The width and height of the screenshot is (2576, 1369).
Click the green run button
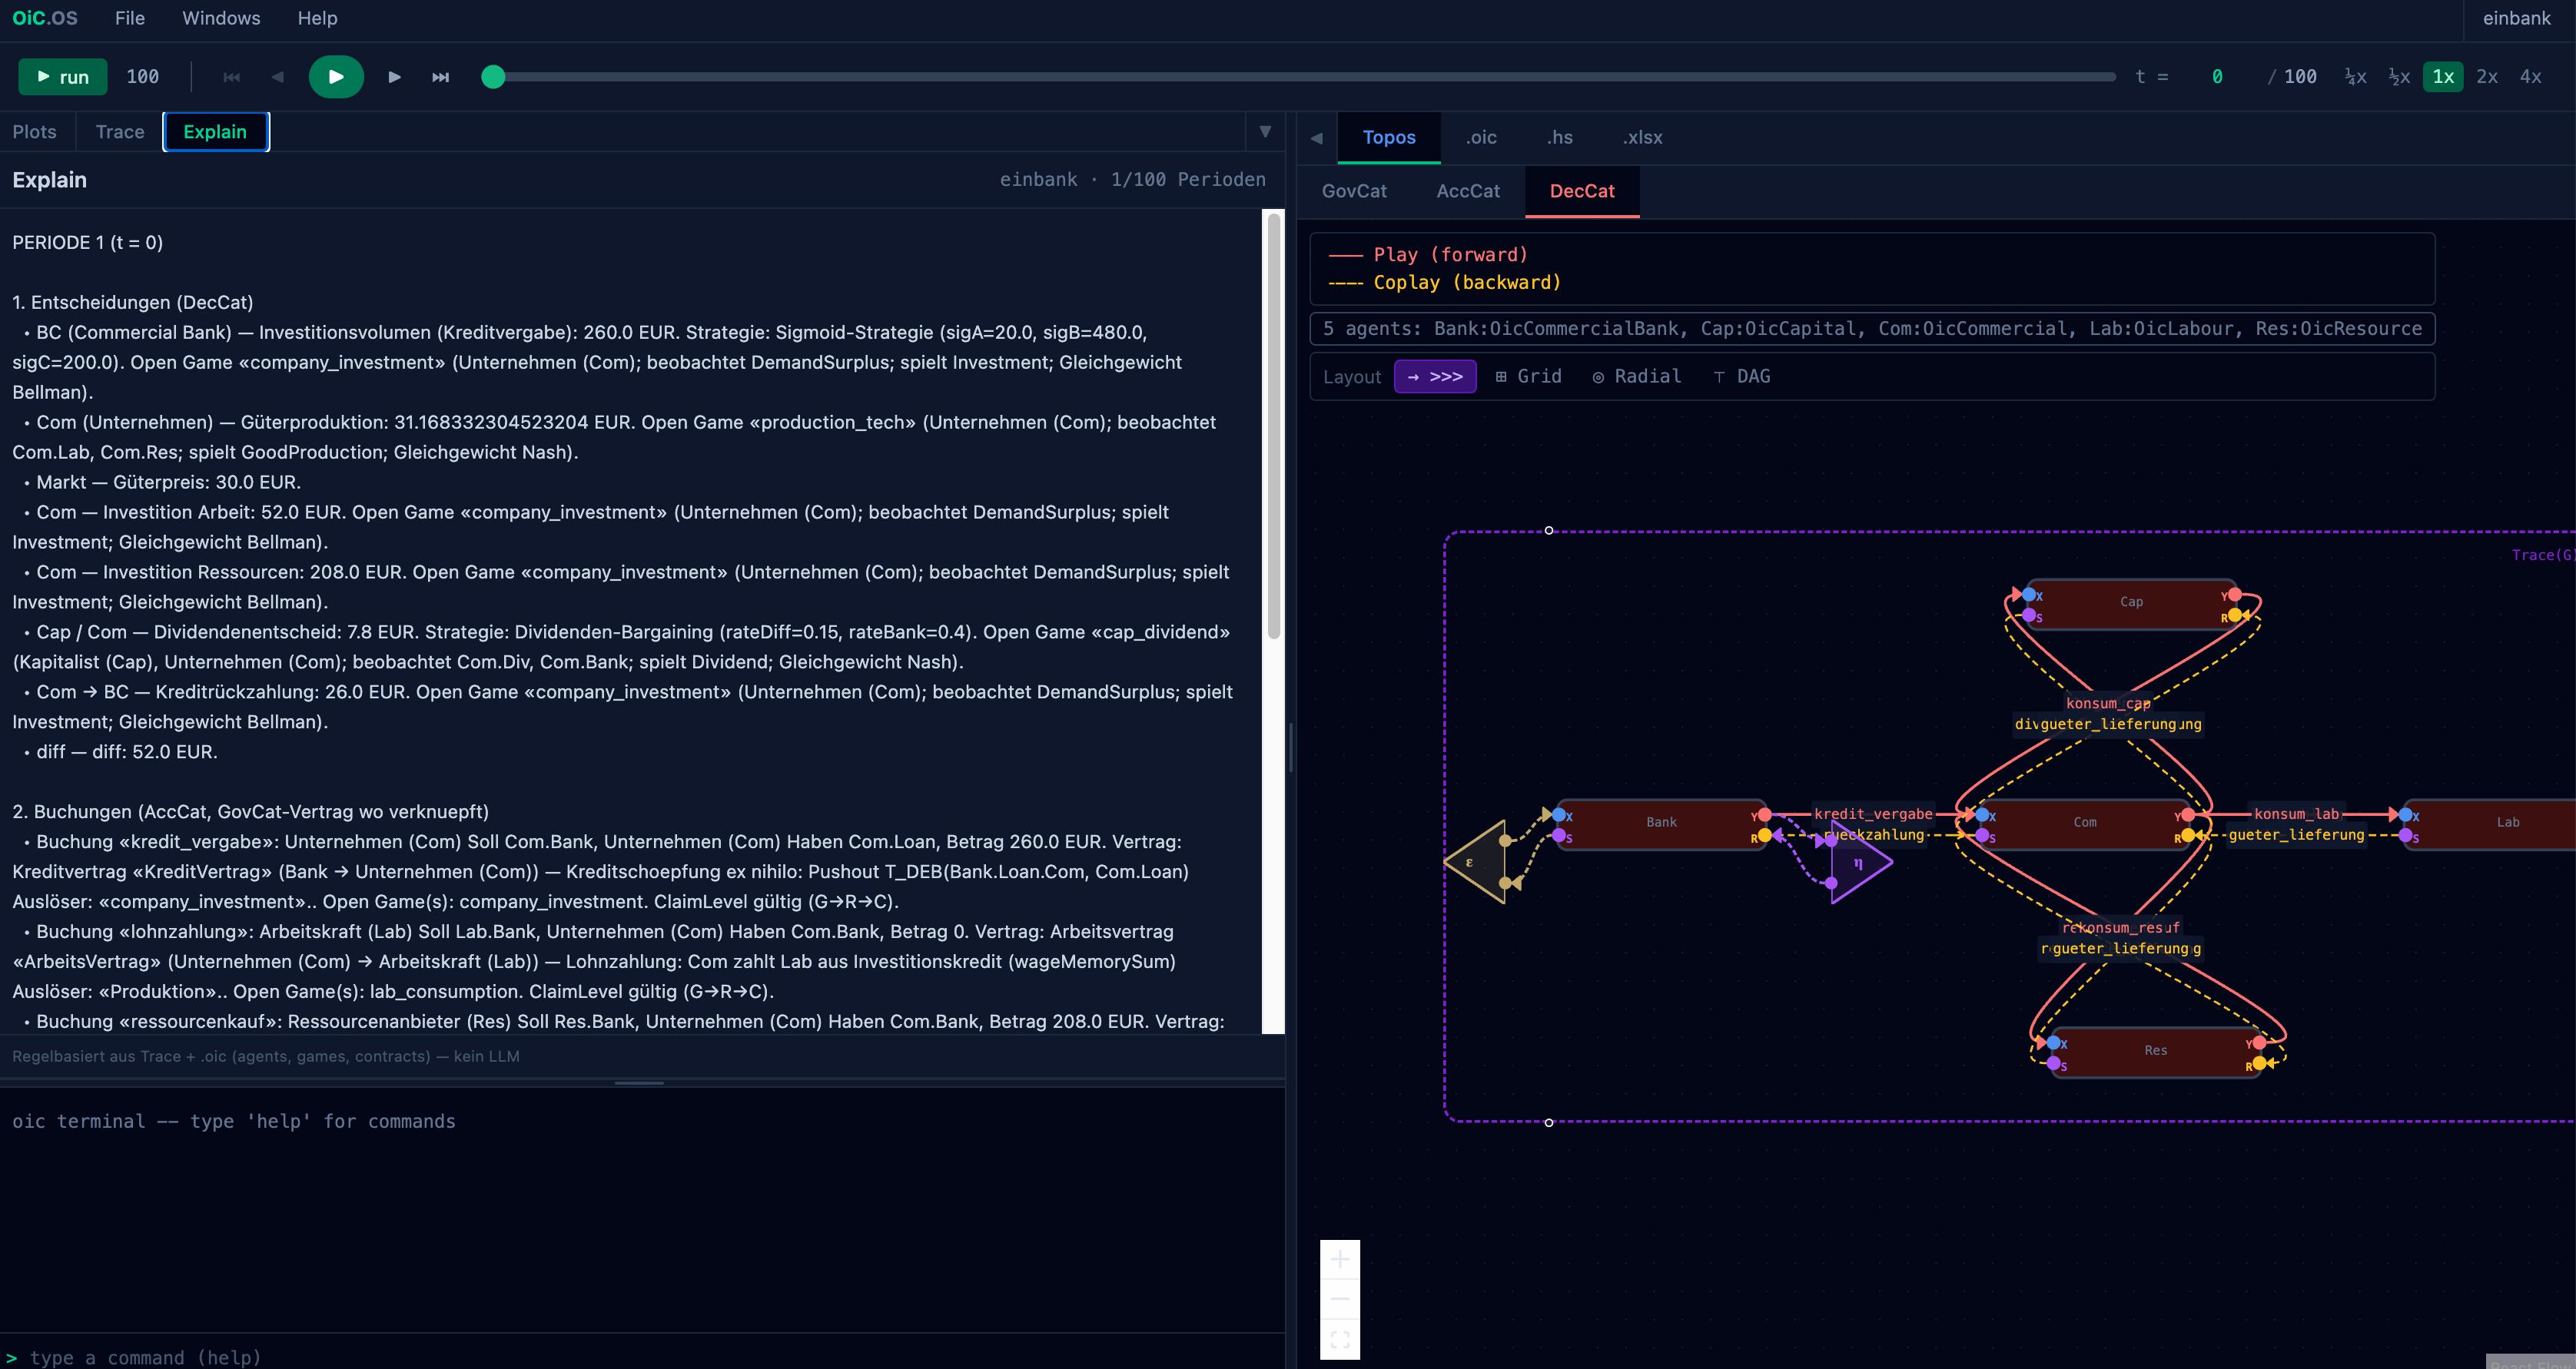click(x=62, y=77)
